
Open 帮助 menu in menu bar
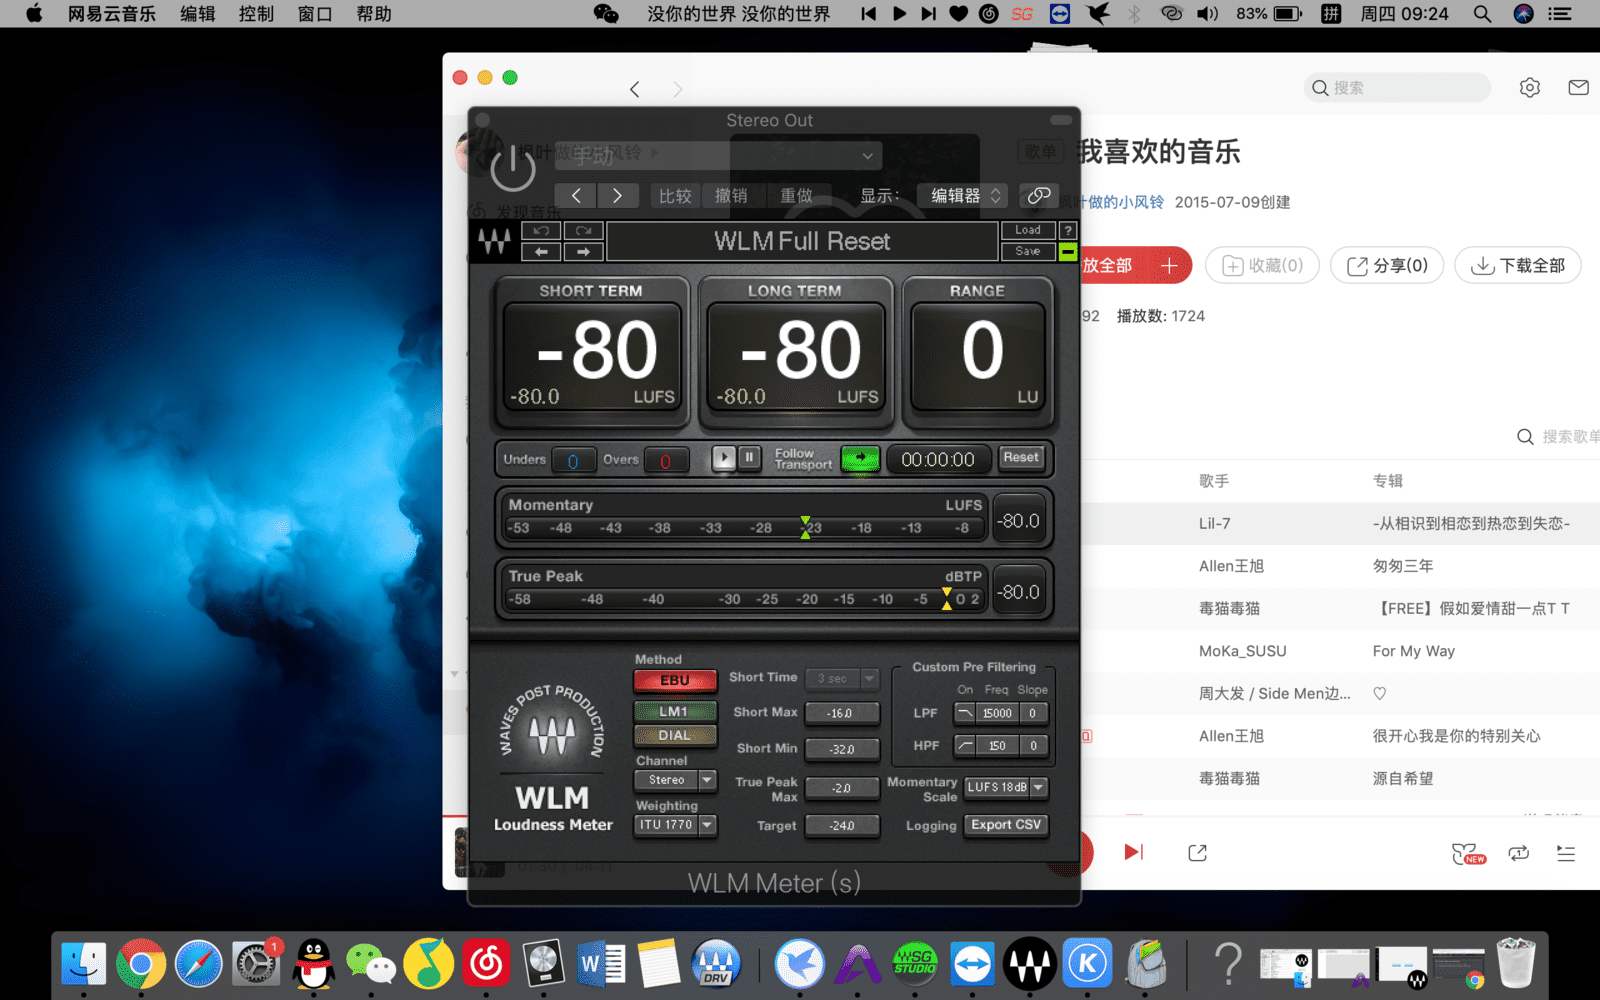374,14
